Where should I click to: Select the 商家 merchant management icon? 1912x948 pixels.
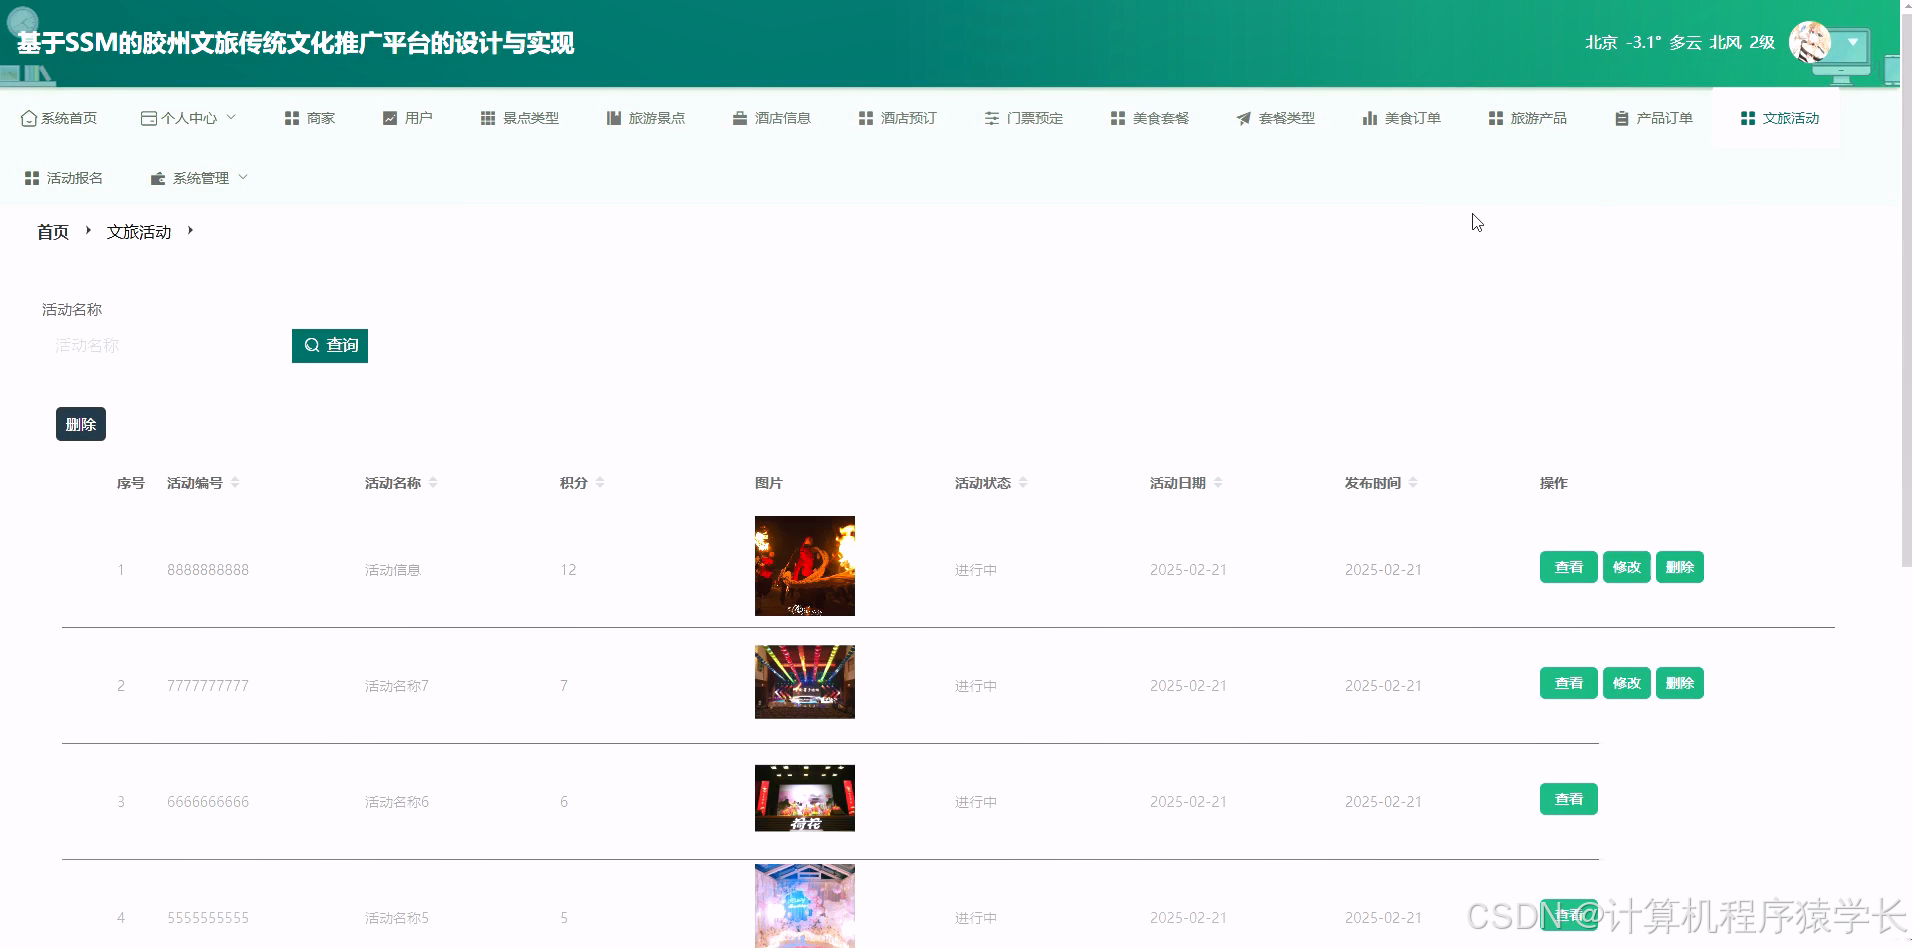(x=293, y=117)
